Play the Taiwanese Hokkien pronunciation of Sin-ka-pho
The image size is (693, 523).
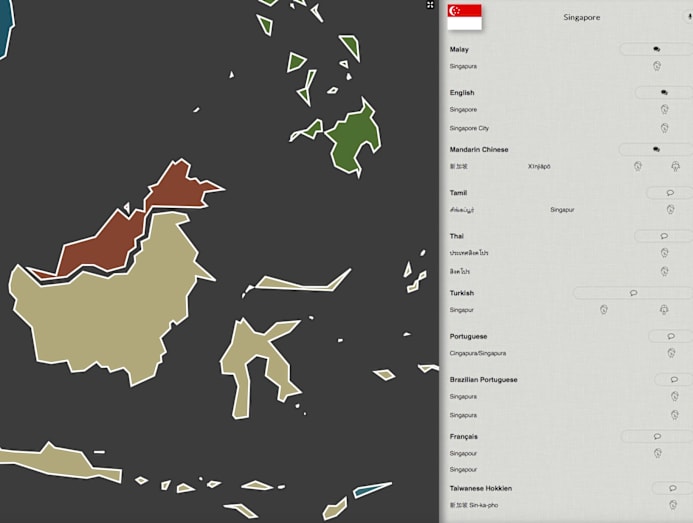(672, 506)
